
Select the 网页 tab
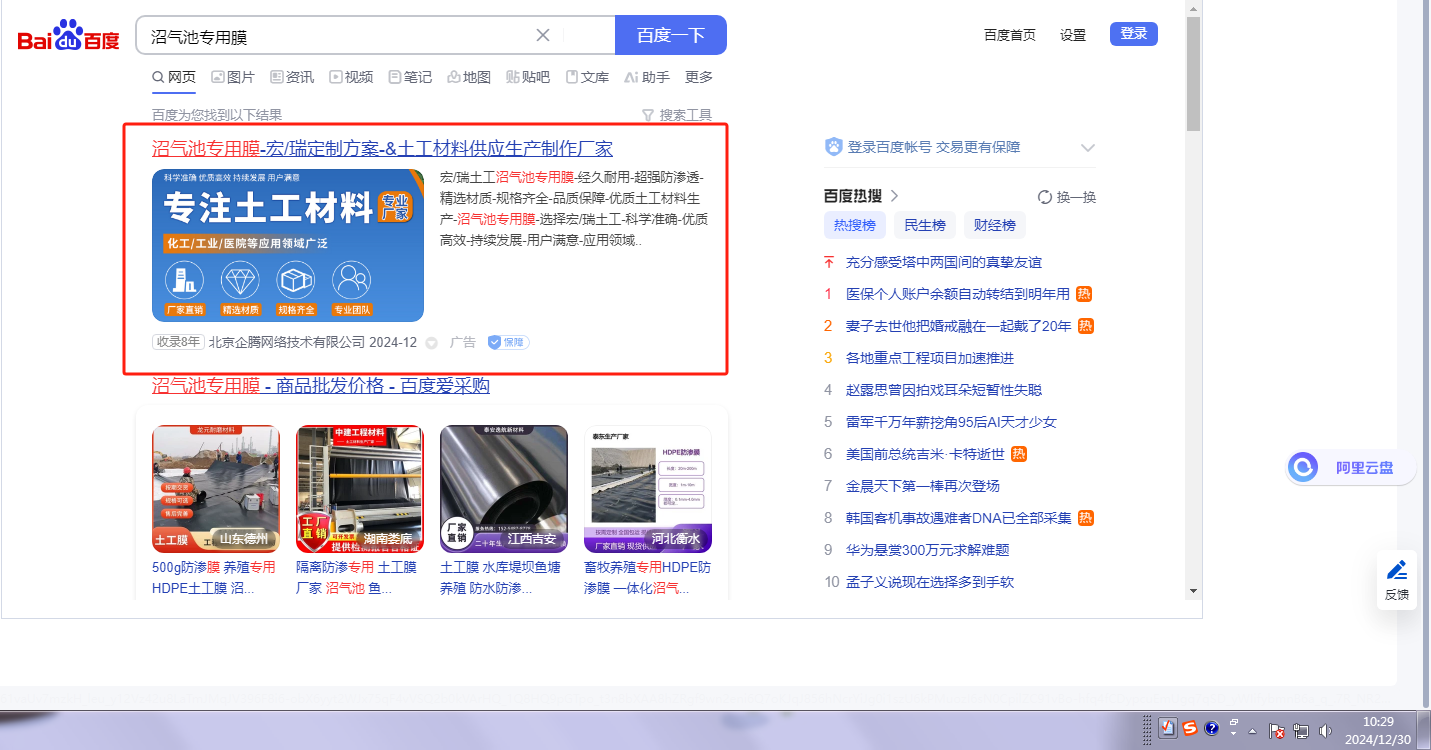[174, 77]
